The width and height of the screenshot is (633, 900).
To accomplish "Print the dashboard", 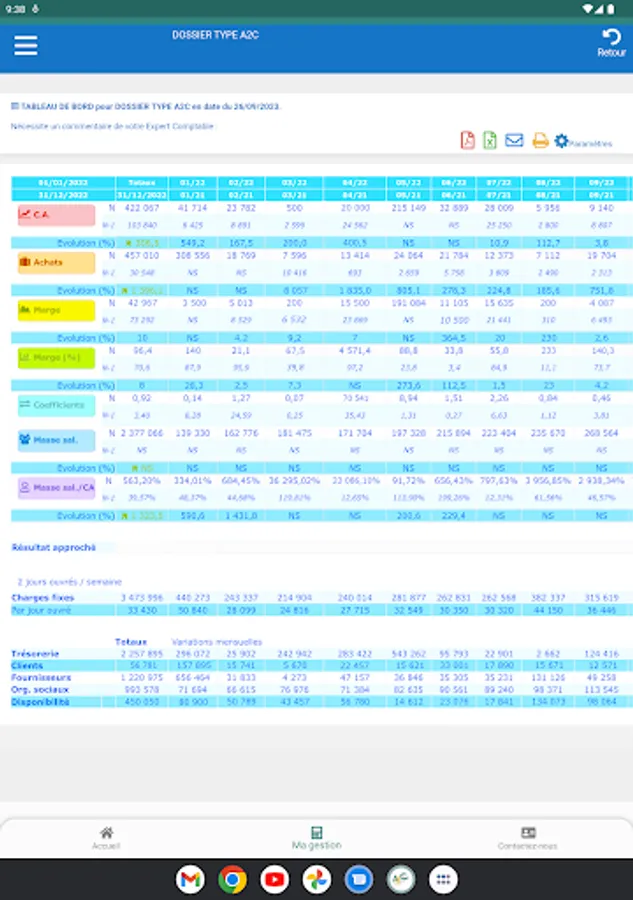I will click(540, 140).
